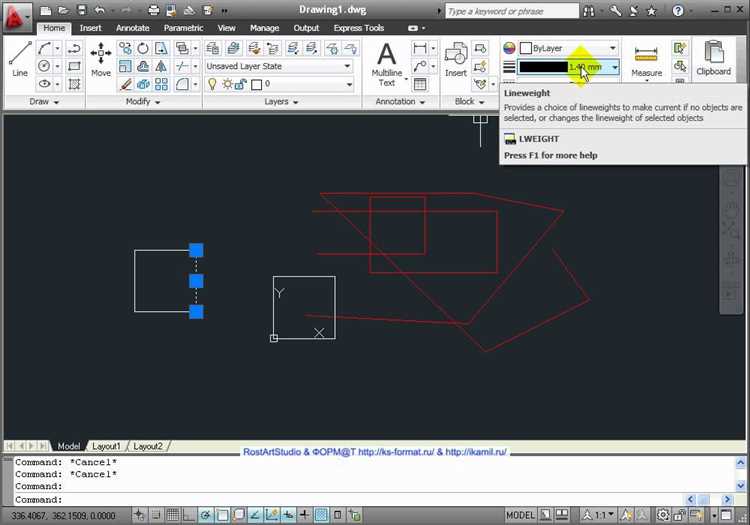Click the Object Color wheel icon
The height and width of the screenshot is (525, 750).
pyautogui.click(x=509, y=48)
